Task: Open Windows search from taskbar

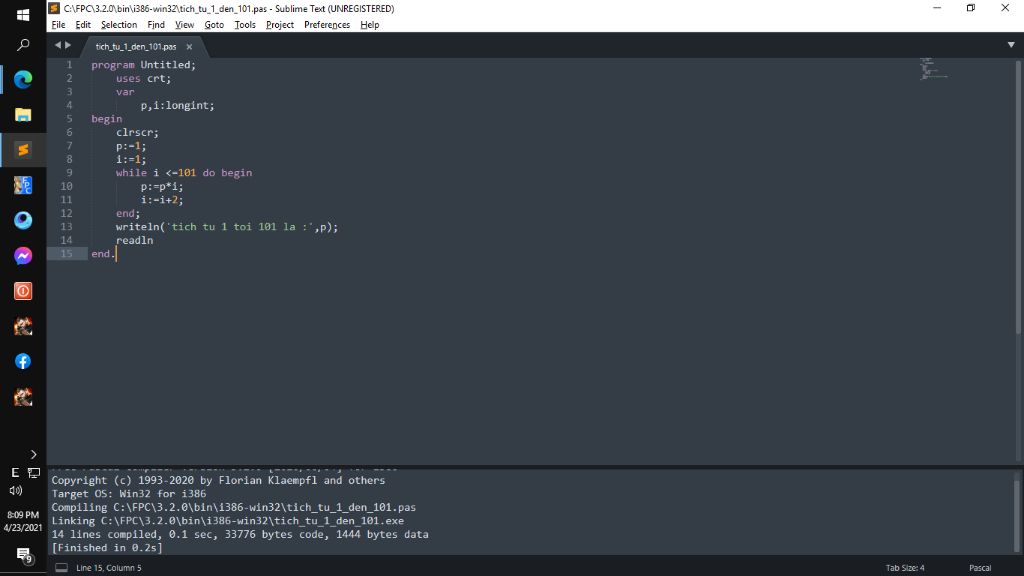Action: pos(23,45)
